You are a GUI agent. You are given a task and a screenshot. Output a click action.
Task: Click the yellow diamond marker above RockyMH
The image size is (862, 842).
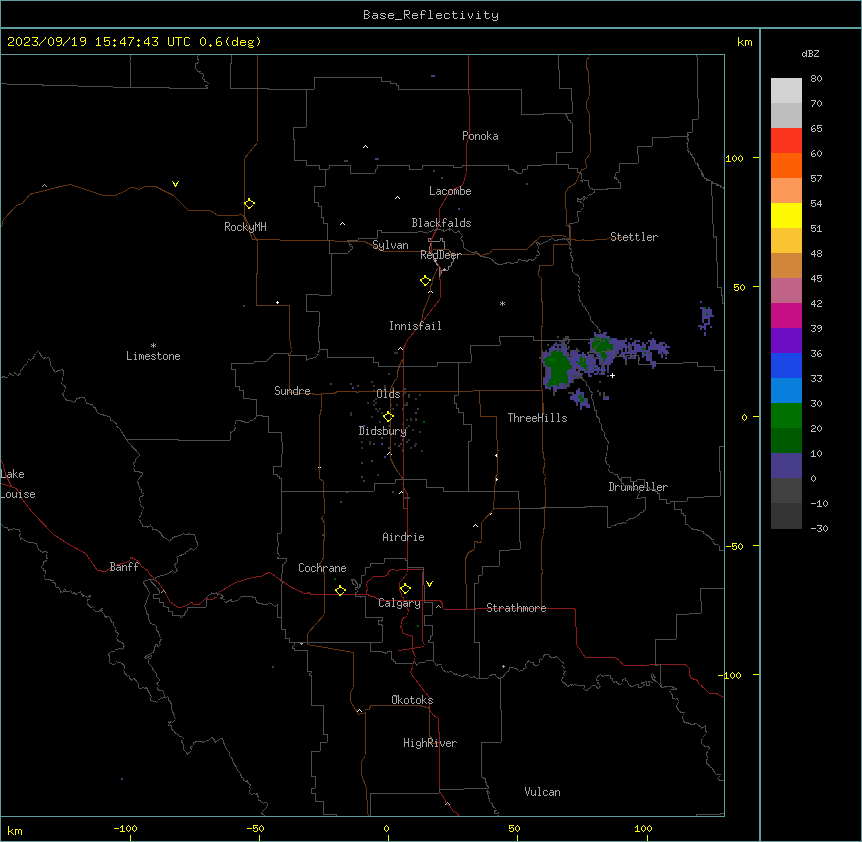pos(250,204)
